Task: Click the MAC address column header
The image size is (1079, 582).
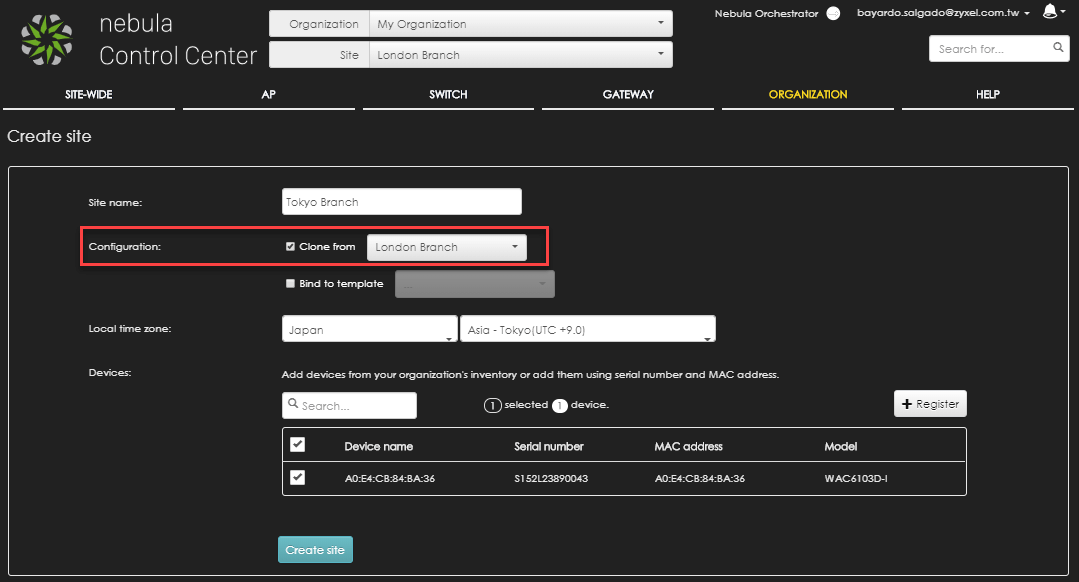Action: 689,446
